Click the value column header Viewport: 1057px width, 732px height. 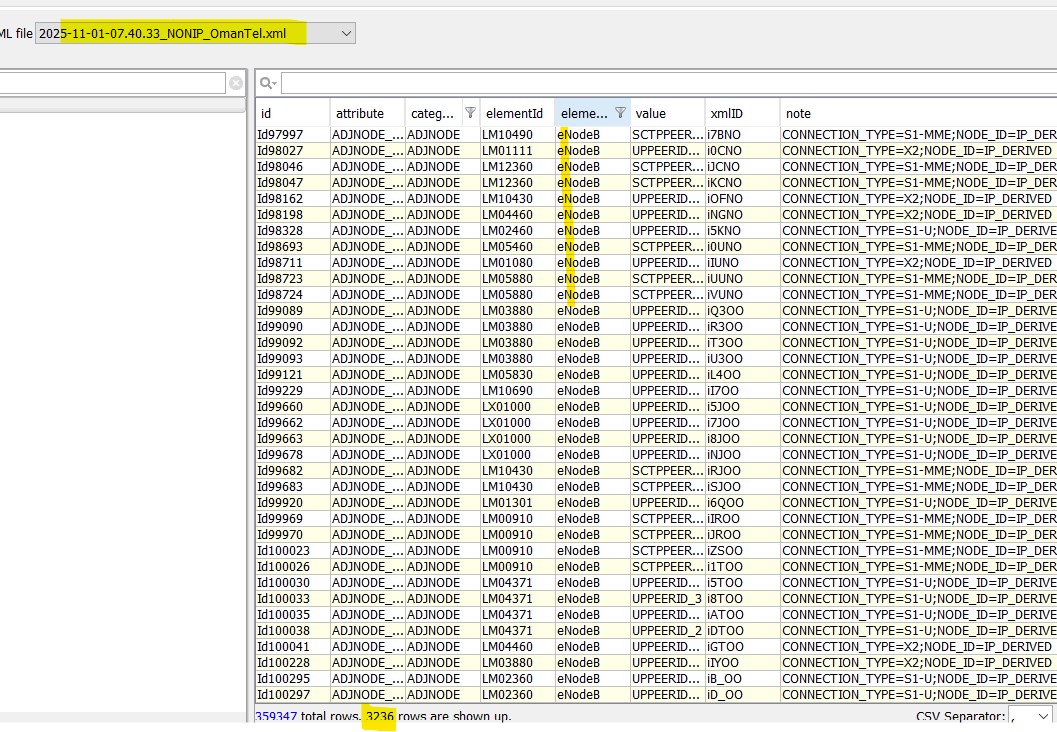coord(665,113)
